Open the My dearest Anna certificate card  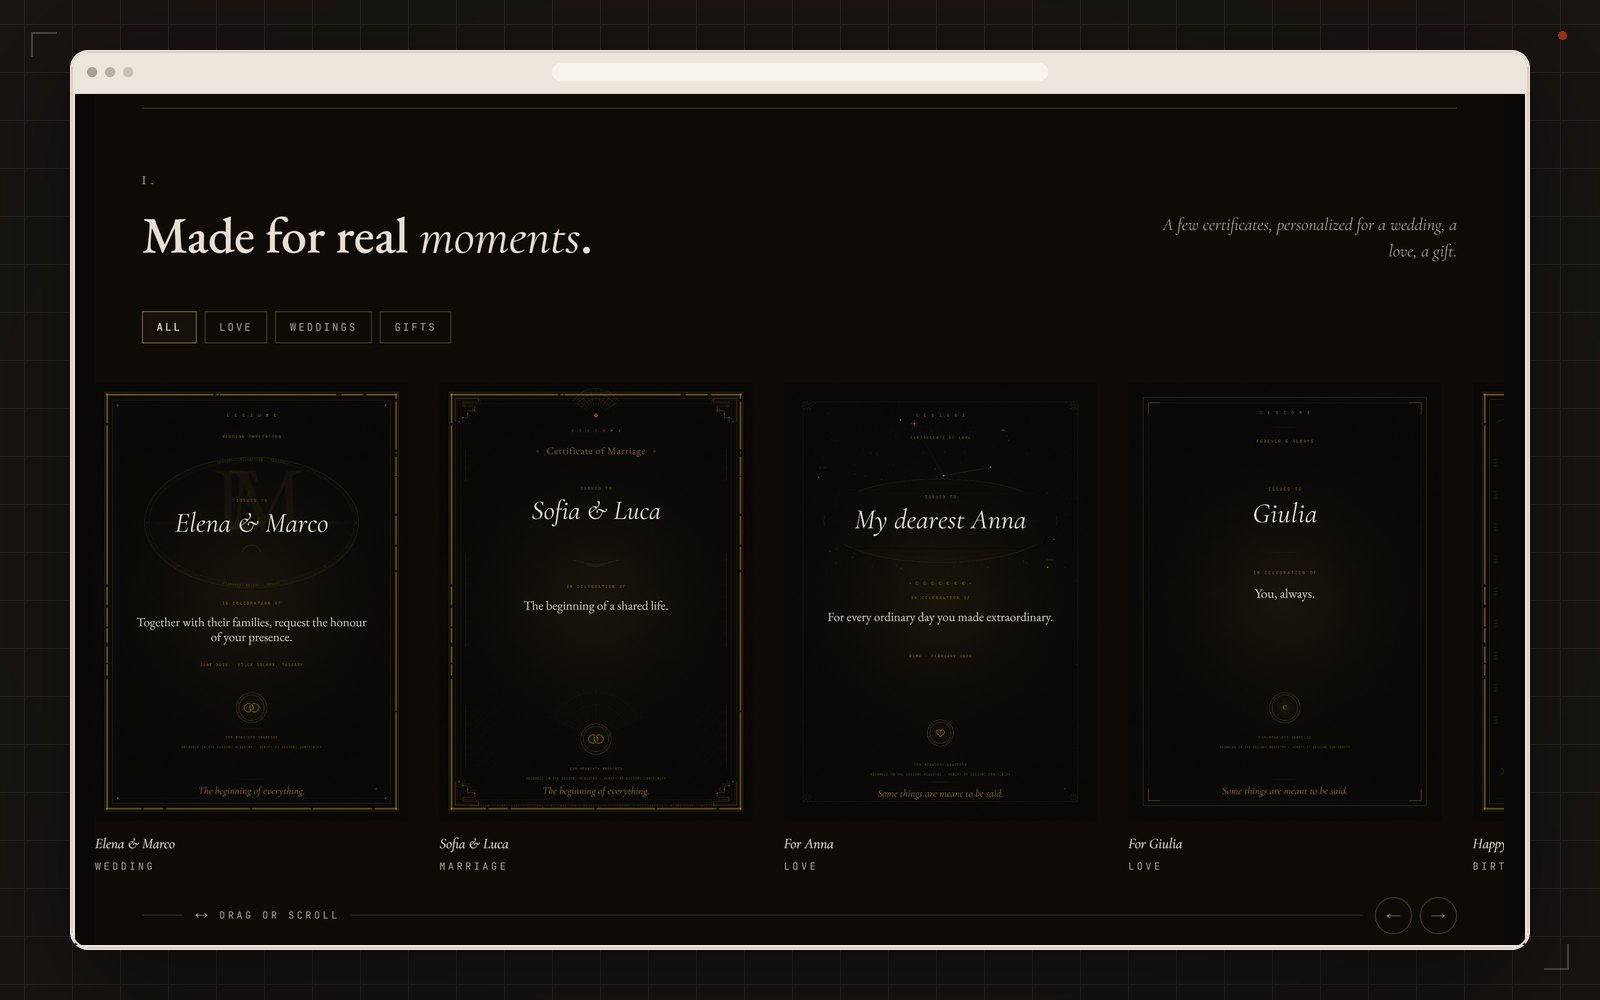click(940, 601)
